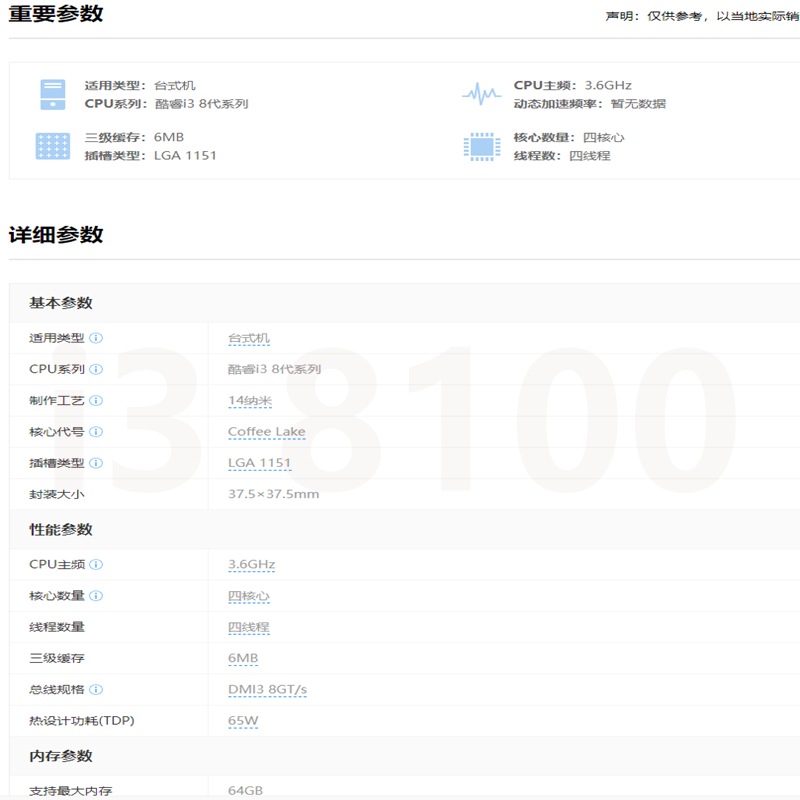Select the 支持最大内存 row label
The height and width of the screenshot is (800, 800).
pos(70,791)
